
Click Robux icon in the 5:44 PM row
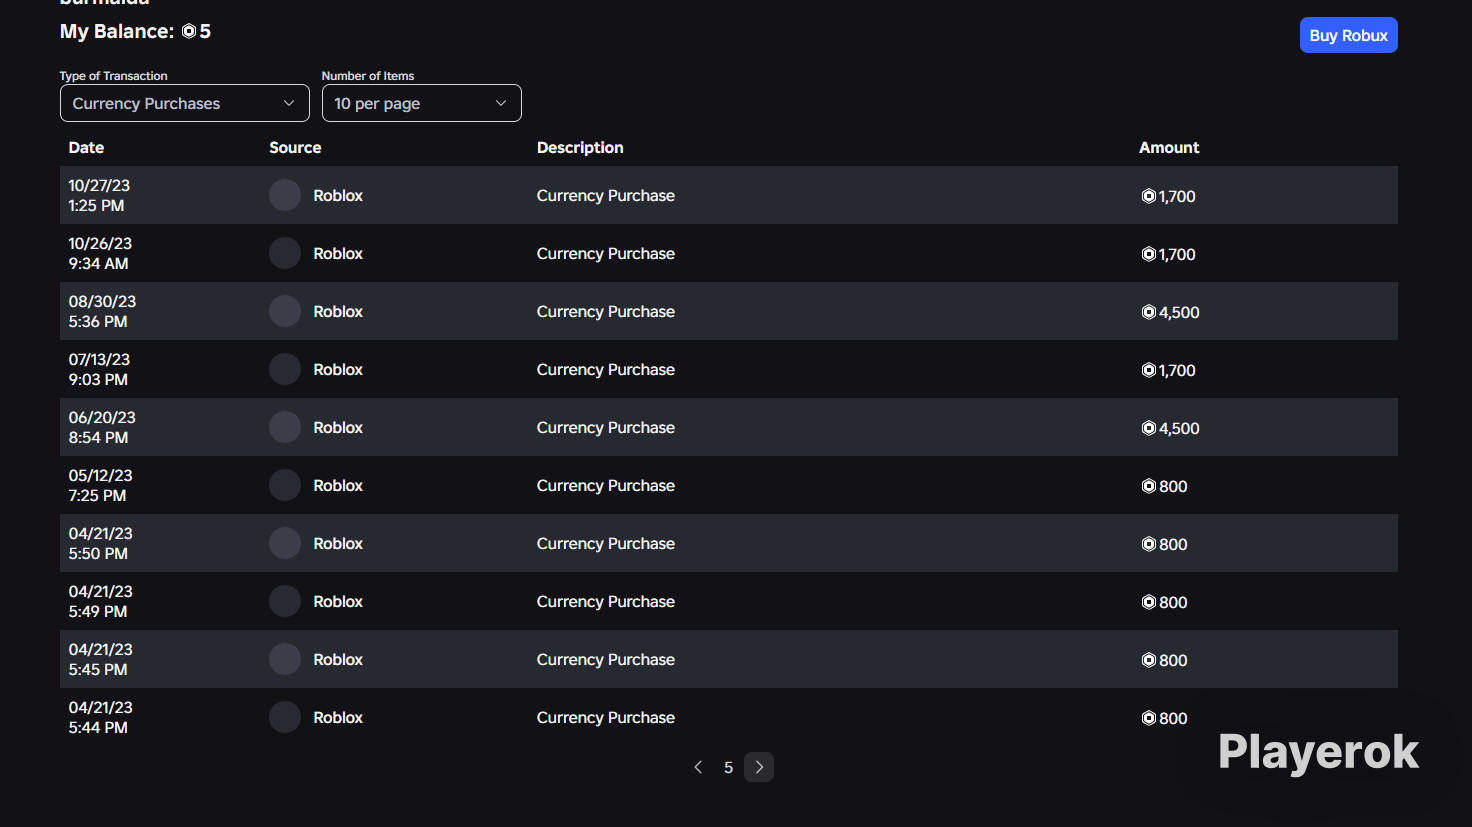[1149, 718]
